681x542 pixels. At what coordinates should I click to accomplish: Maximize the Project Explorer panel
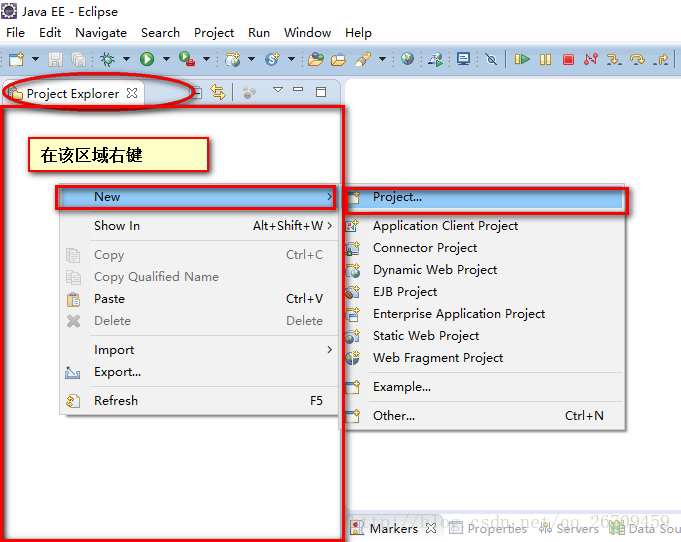[321, 92]
